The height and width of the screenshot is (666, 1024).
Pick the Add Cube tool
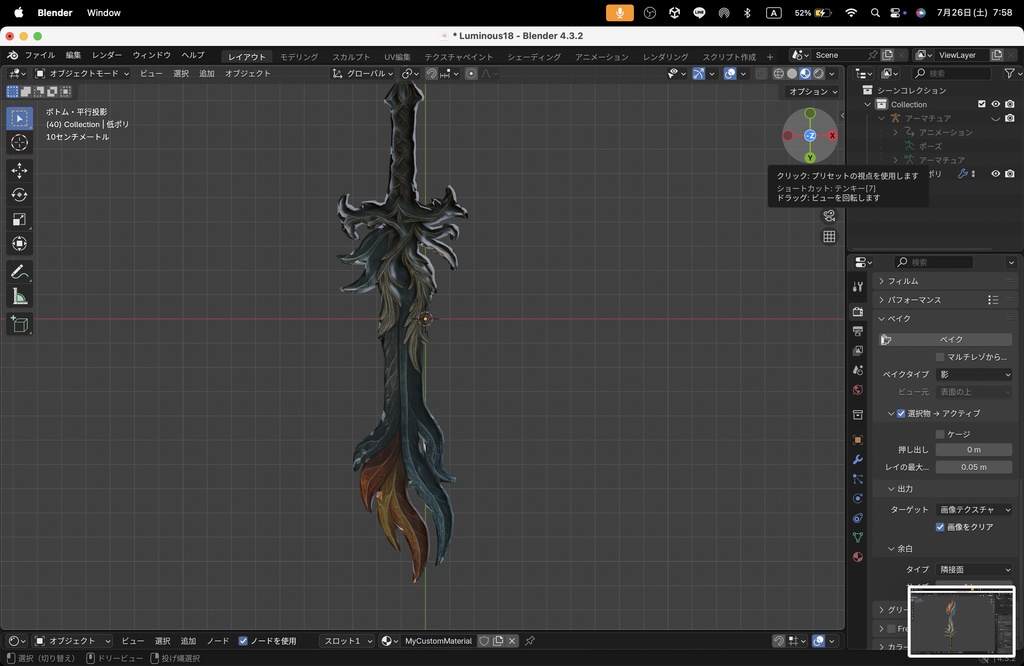click(x=19, y=324)
